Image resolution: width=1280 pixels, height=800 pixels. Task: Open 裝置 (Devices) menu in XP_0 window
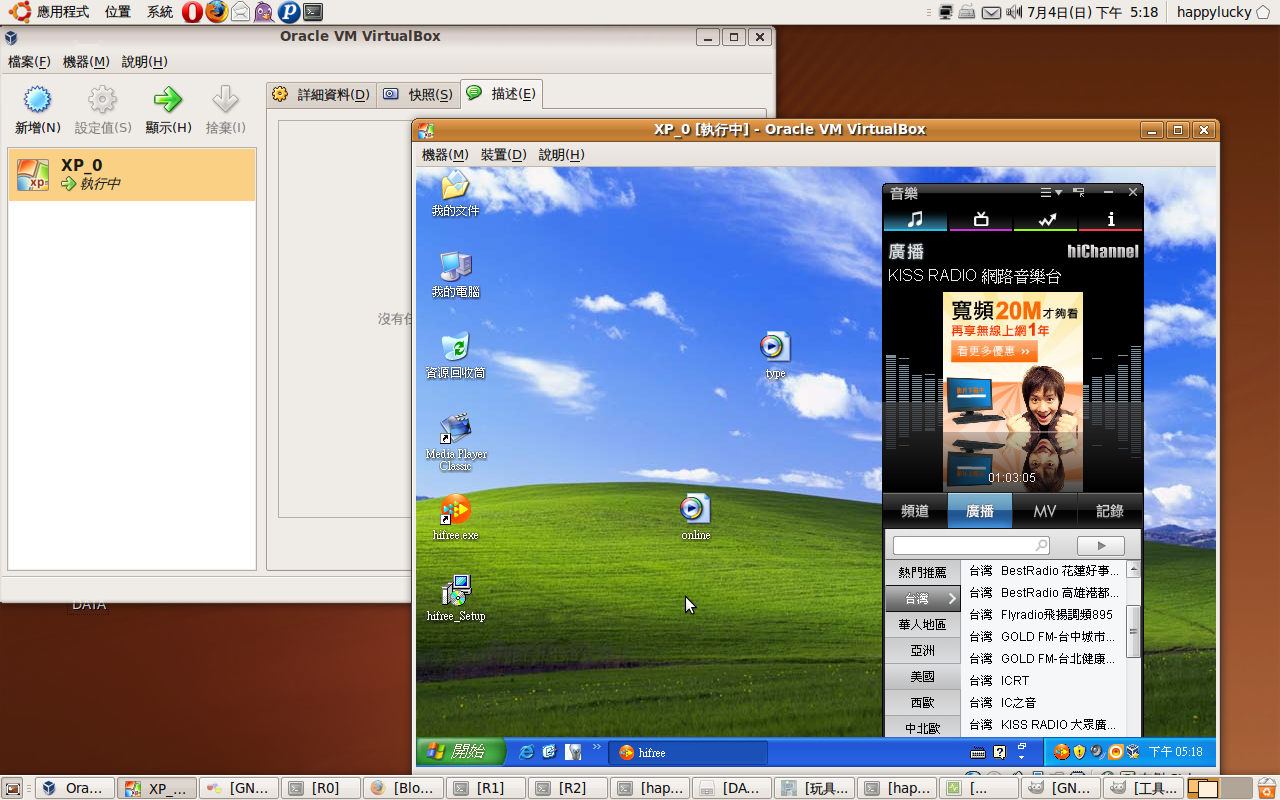pos(503,155)
